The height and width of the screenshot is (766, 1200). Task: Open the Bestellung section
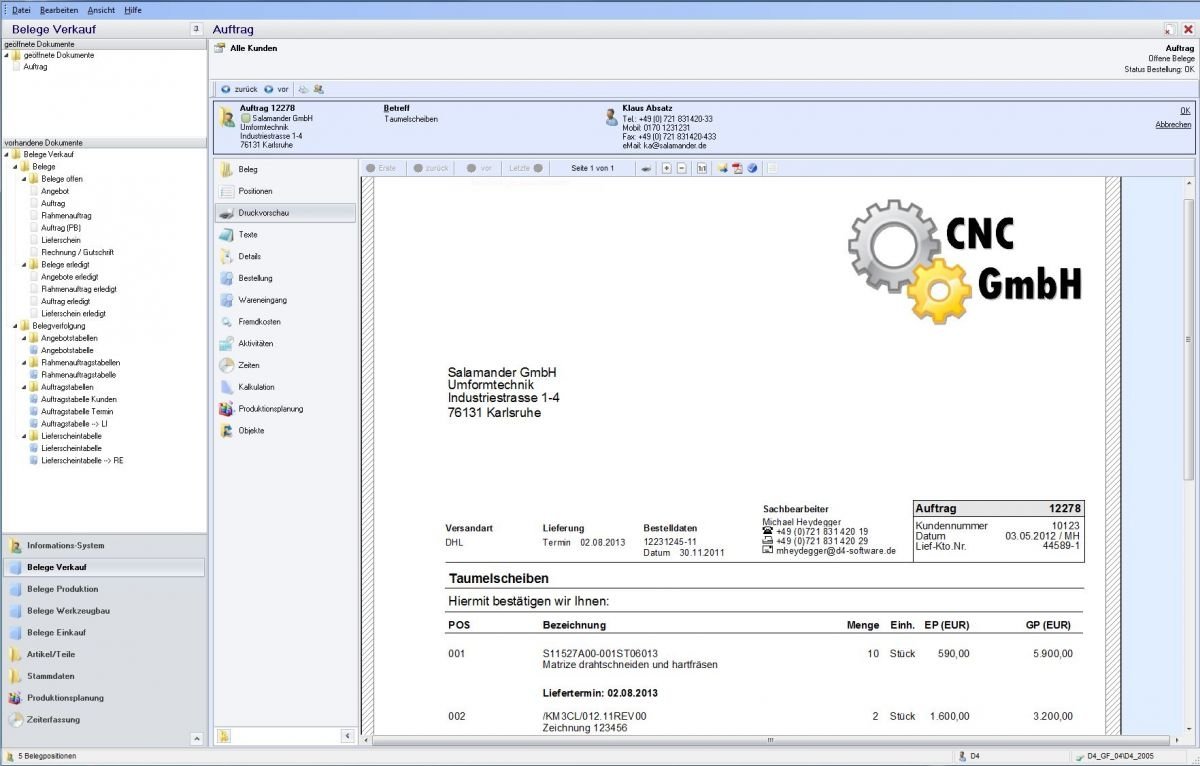[284, 278]
